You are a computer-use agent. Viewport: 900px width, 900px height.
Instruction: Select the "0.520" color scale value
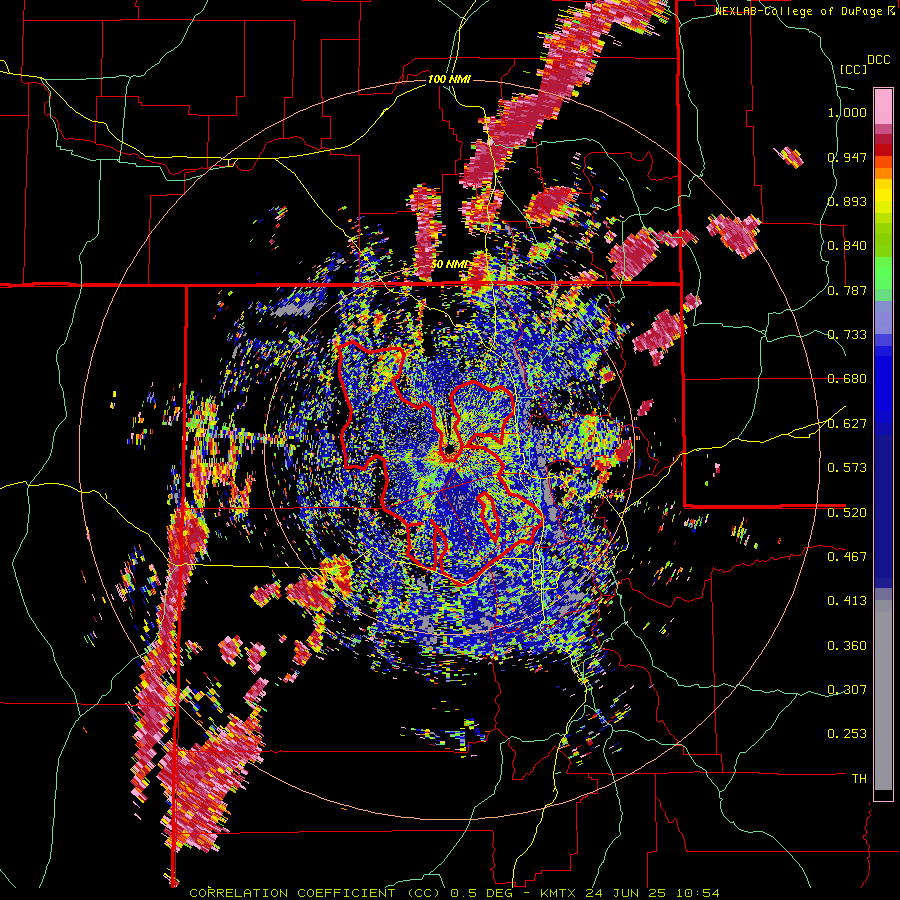pyautogui.click(x=847, y=513)
